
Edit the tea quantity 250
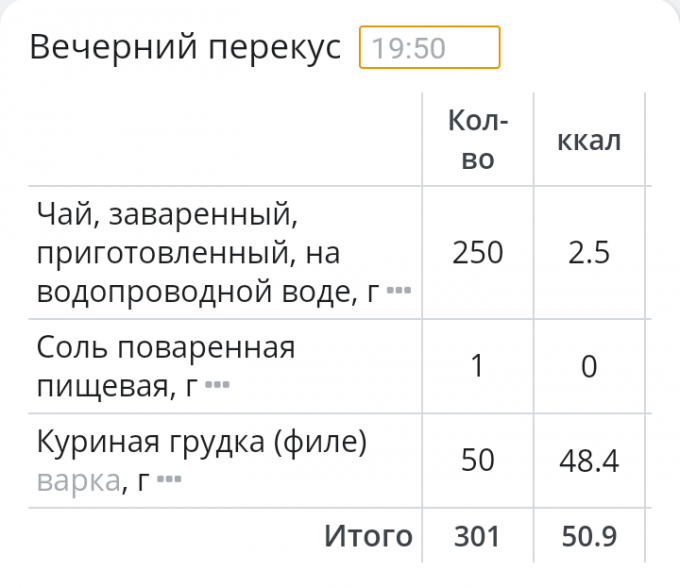[x=478, y=253]
